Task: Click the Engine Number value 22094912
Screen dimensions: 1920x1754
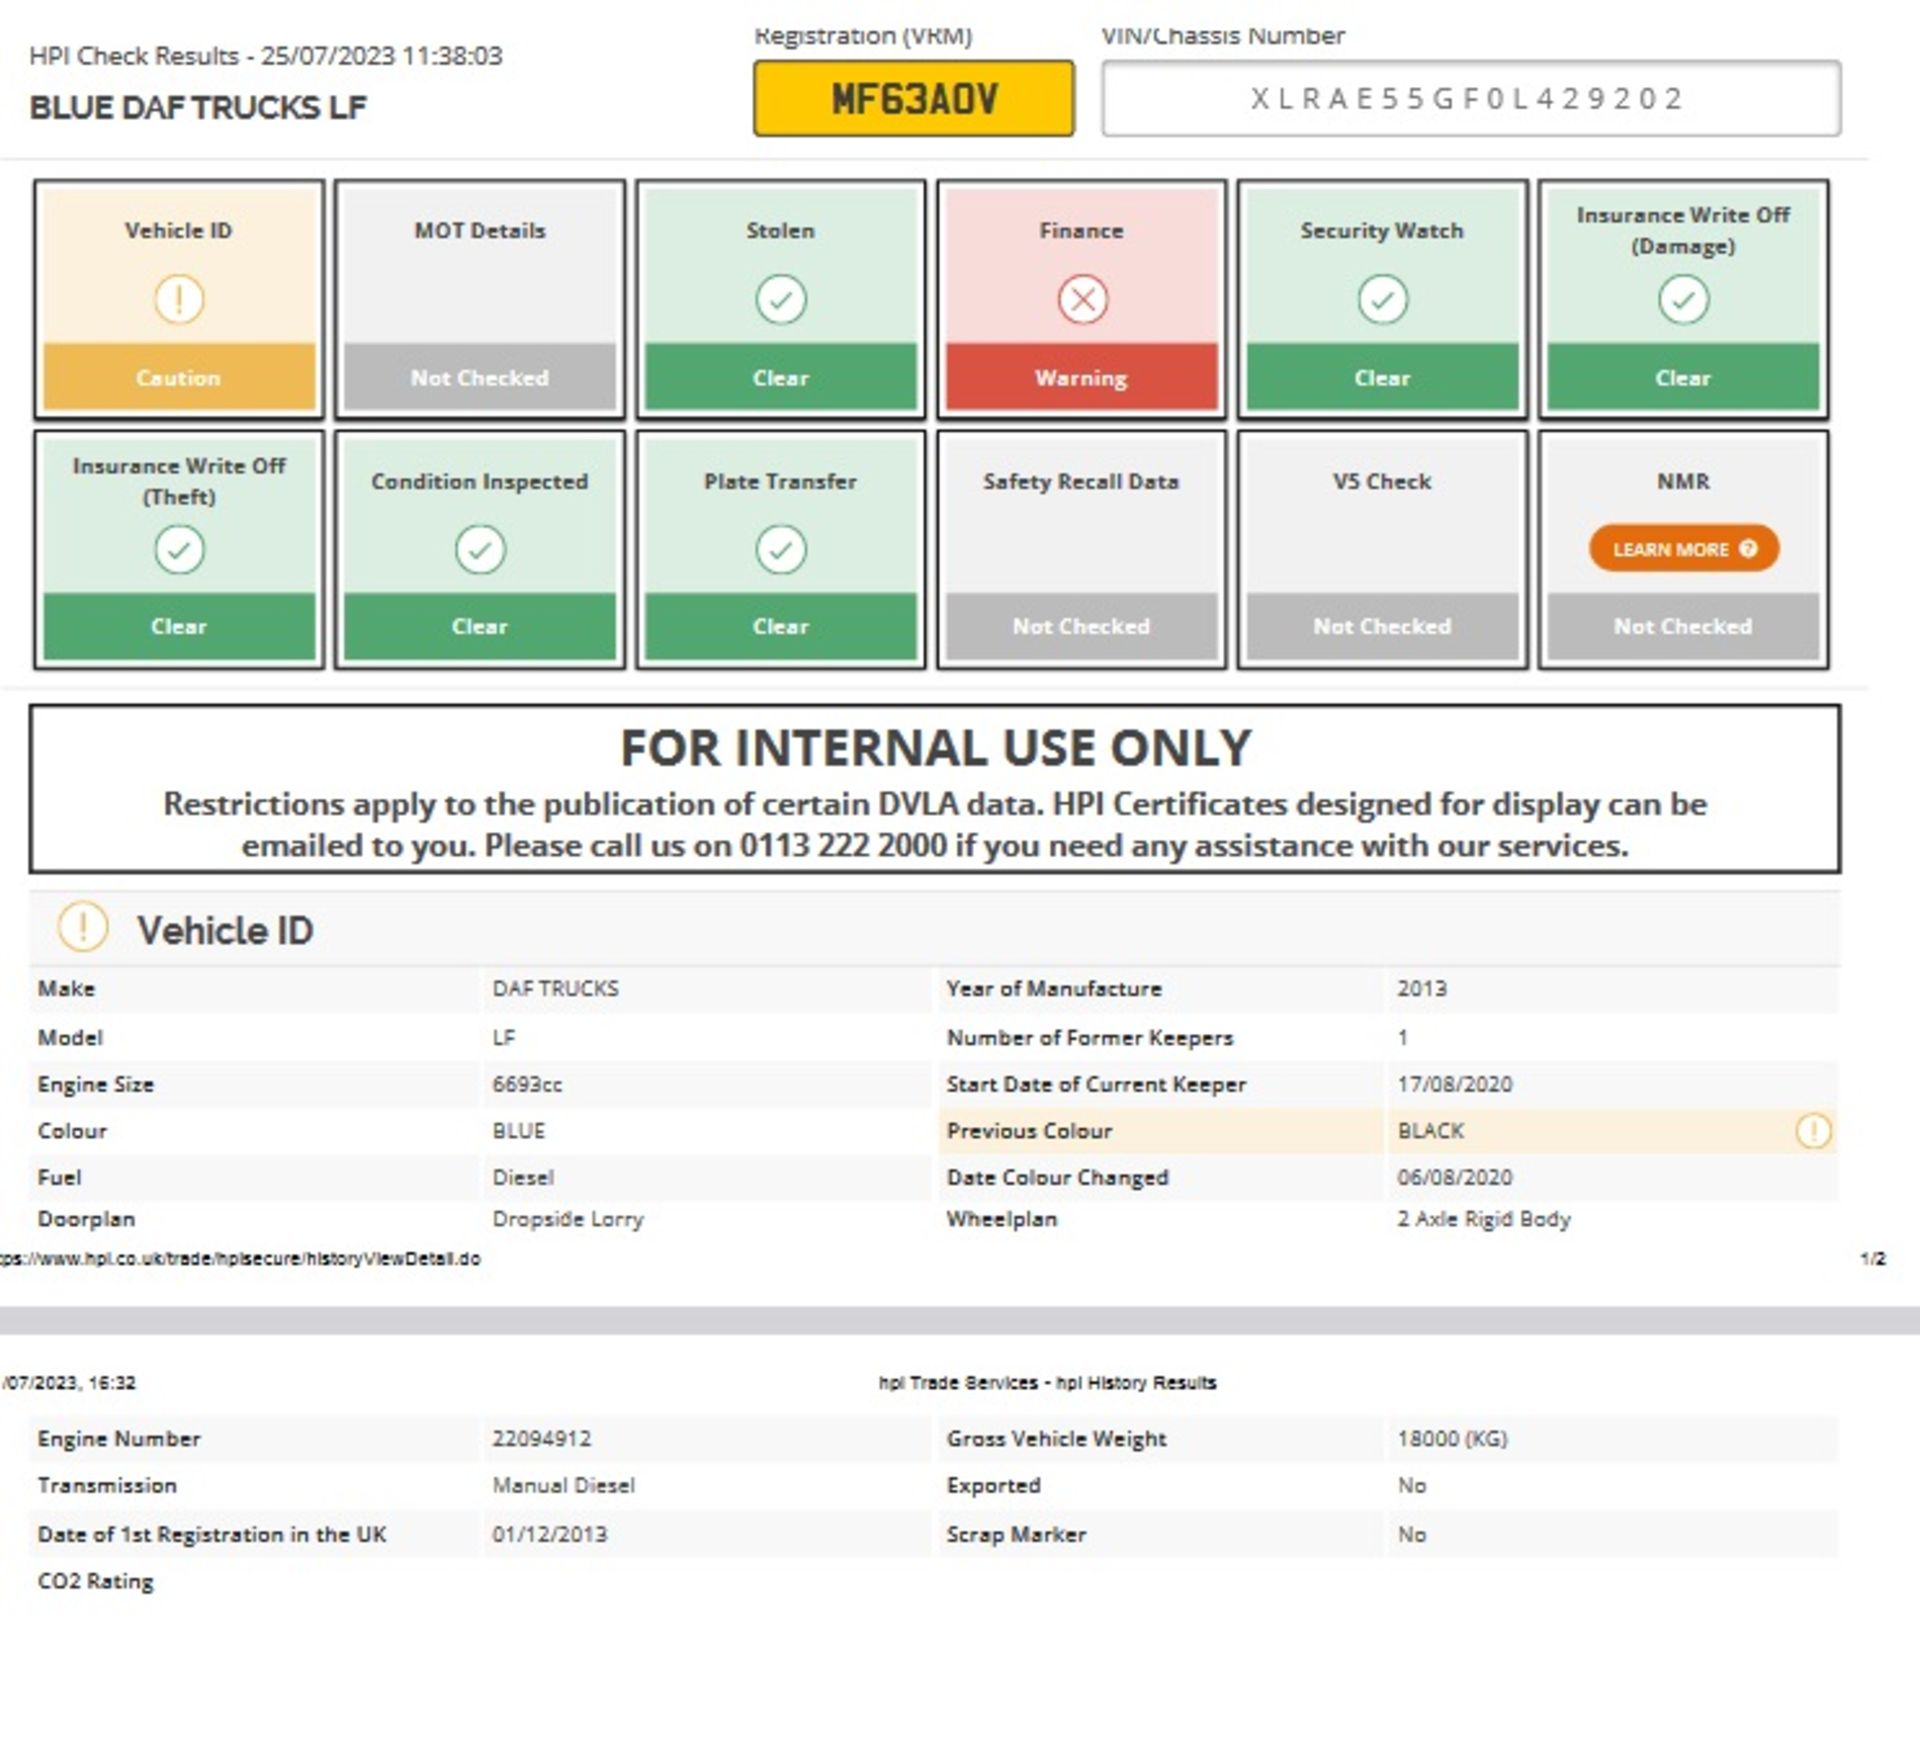Action: click(541, 1439)
